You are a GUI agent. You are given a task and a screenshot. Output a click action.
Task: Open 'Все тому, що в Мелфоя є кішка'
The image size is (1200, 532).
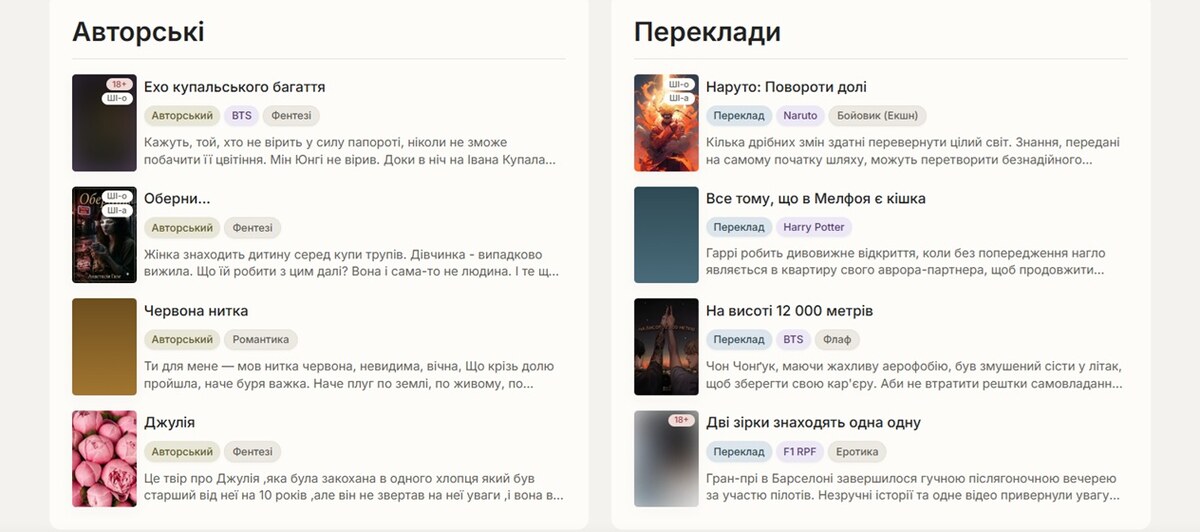816,199
